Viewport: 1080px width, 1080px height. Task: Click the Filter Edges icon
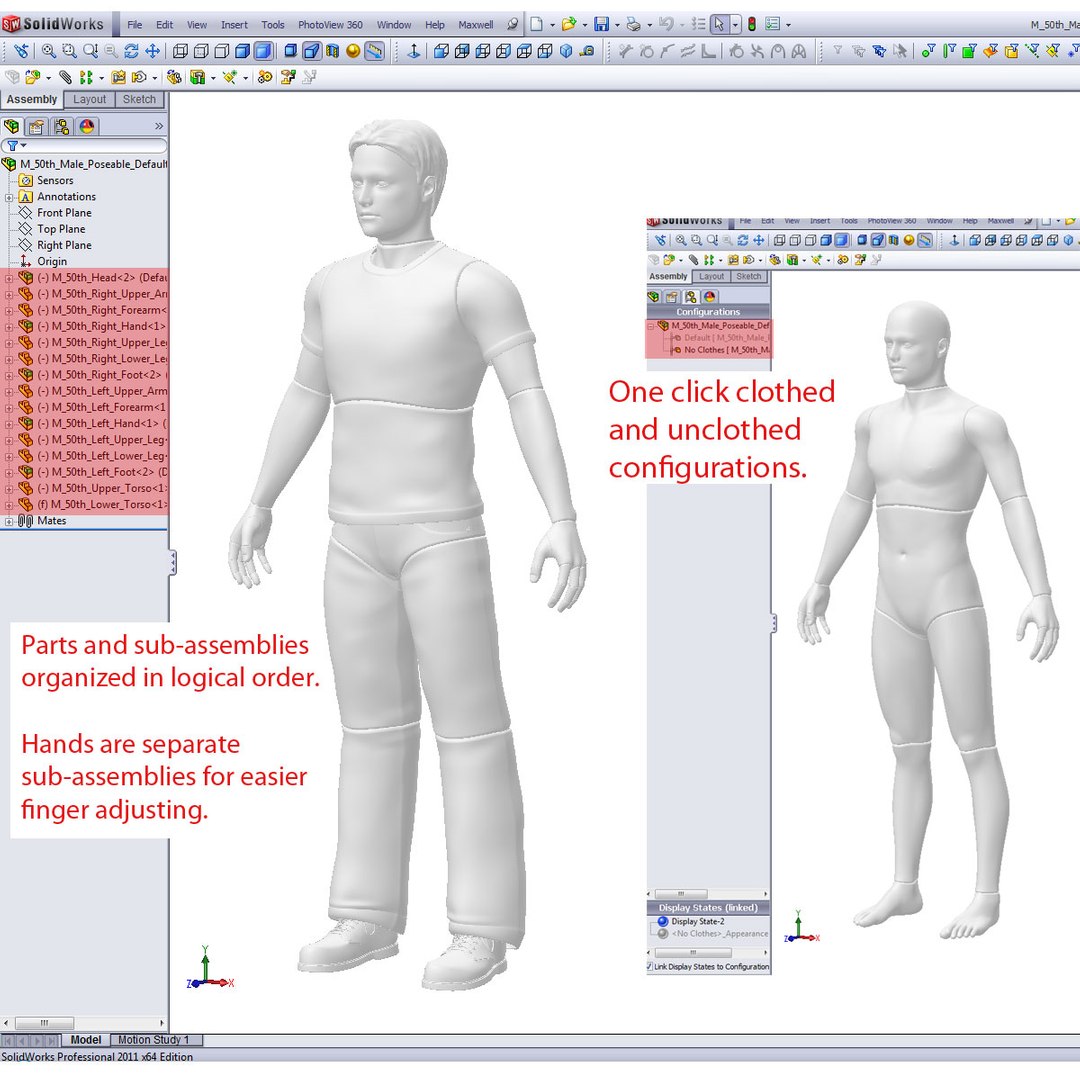click(949, 51)
